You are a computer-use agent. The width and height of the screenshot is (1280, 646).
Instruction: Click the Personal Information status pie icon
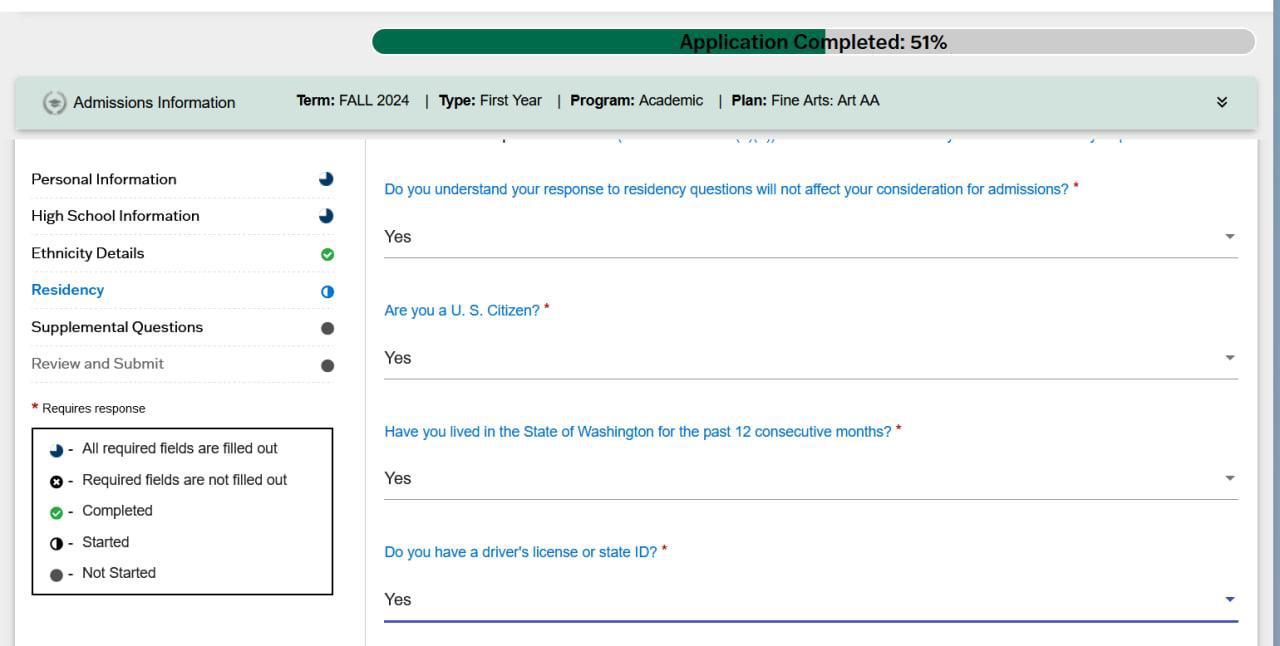pyautogui.click(x=326, y=179)
